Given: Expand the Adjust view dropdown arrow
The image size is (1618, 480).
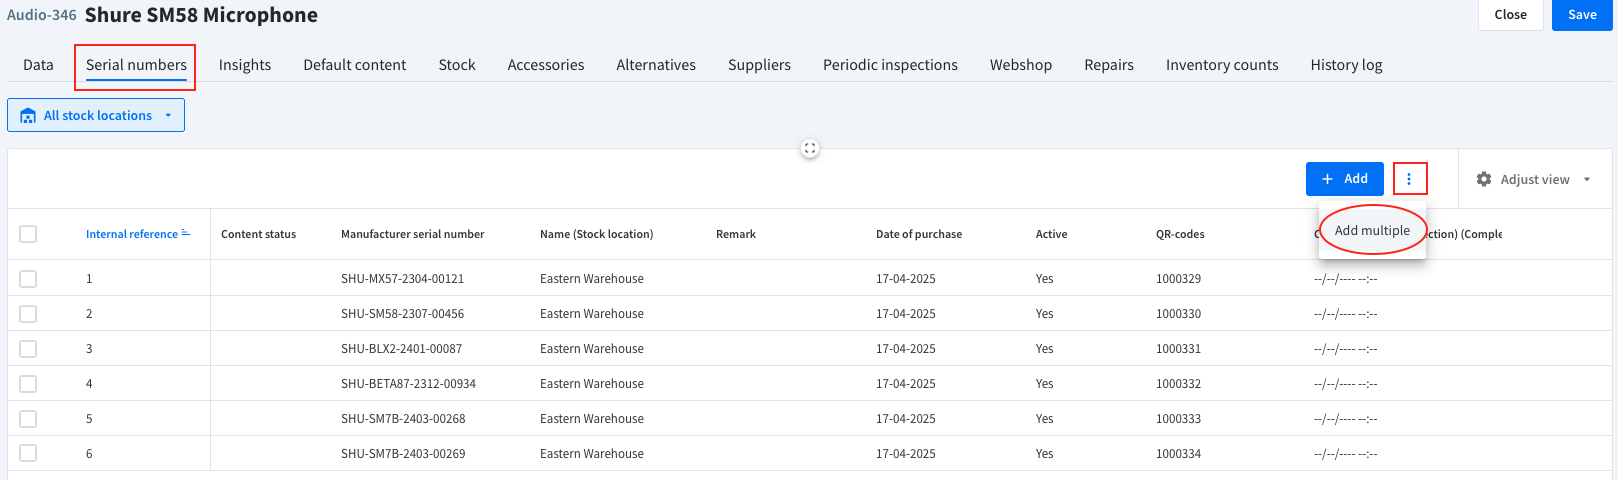Looking at the screenshot, I should (1587, 180).
